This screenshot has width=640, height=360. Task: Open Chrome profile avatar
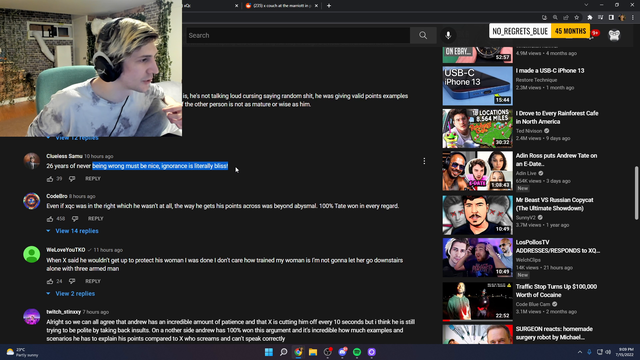(622, 18)
